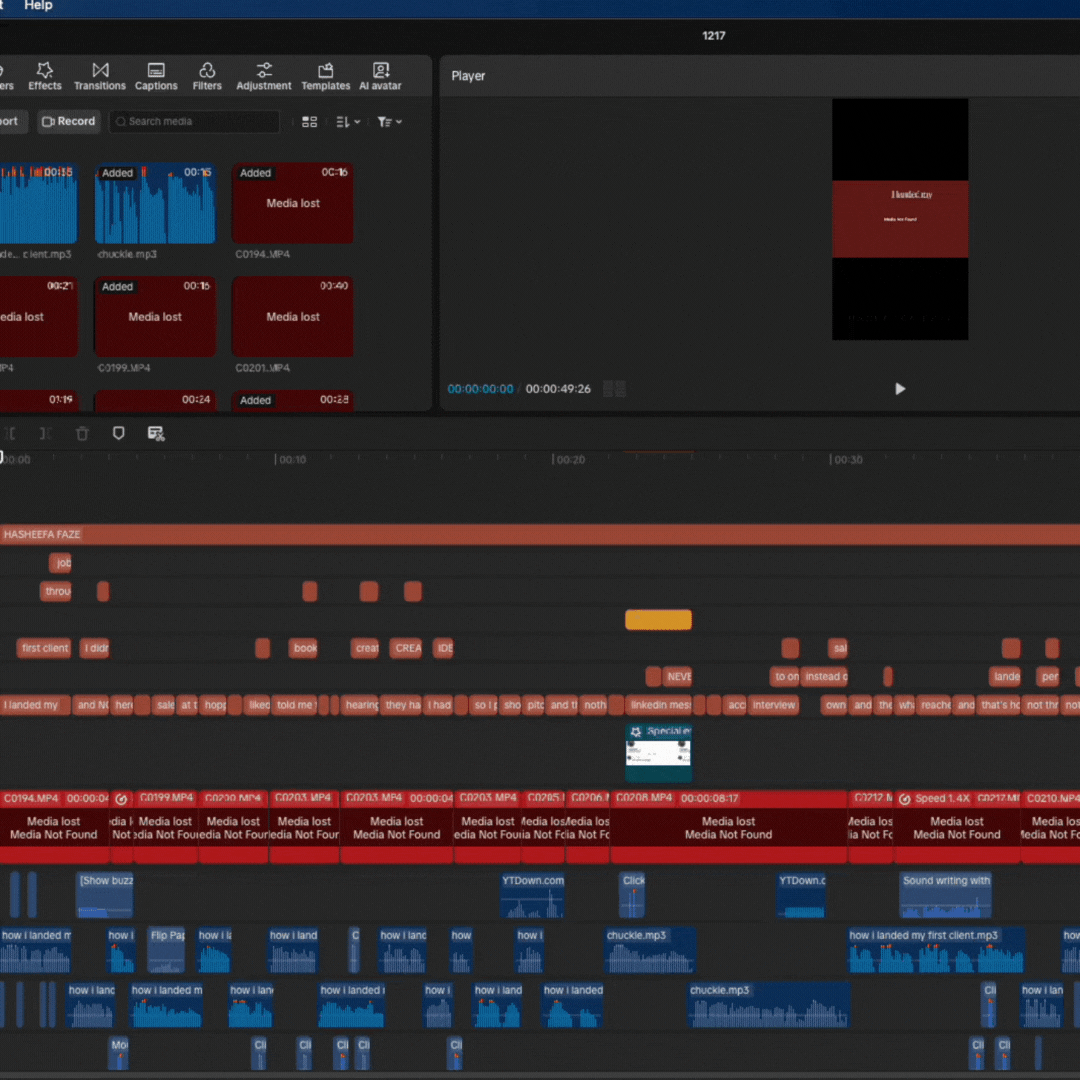The image size is (1080, 1080).
Task: Select the chuckle.mp3 media thumbnail
Action: tap(155, 204)
